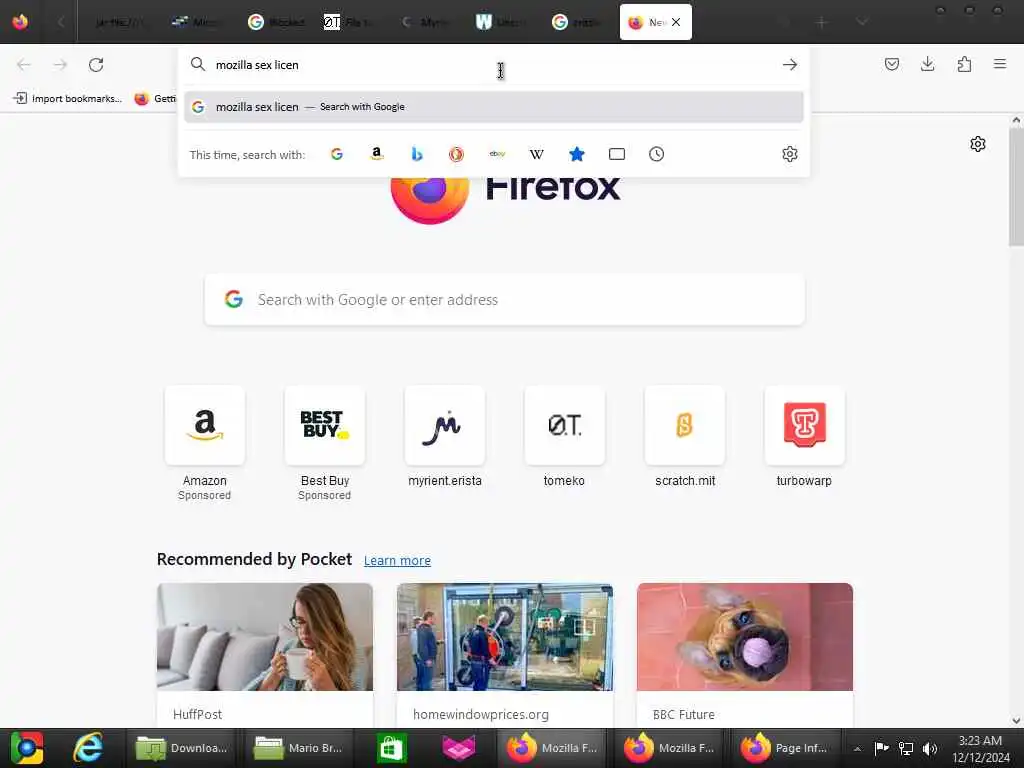This screenshot has height=768, width=1024.
Task: Search this time with Wikipedia icon
Action: pyautogui.click(x=537, y=154)
